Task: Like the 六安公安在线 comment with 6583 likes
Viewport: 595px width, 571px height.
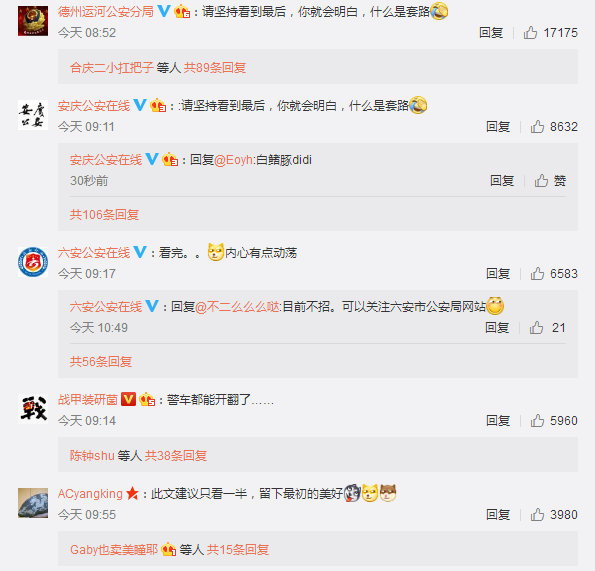Action: [x=537, y=274]
